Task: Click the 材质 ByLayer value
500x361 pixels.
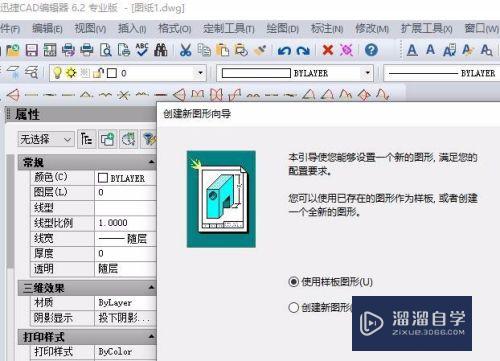Action: coord(125,303)
